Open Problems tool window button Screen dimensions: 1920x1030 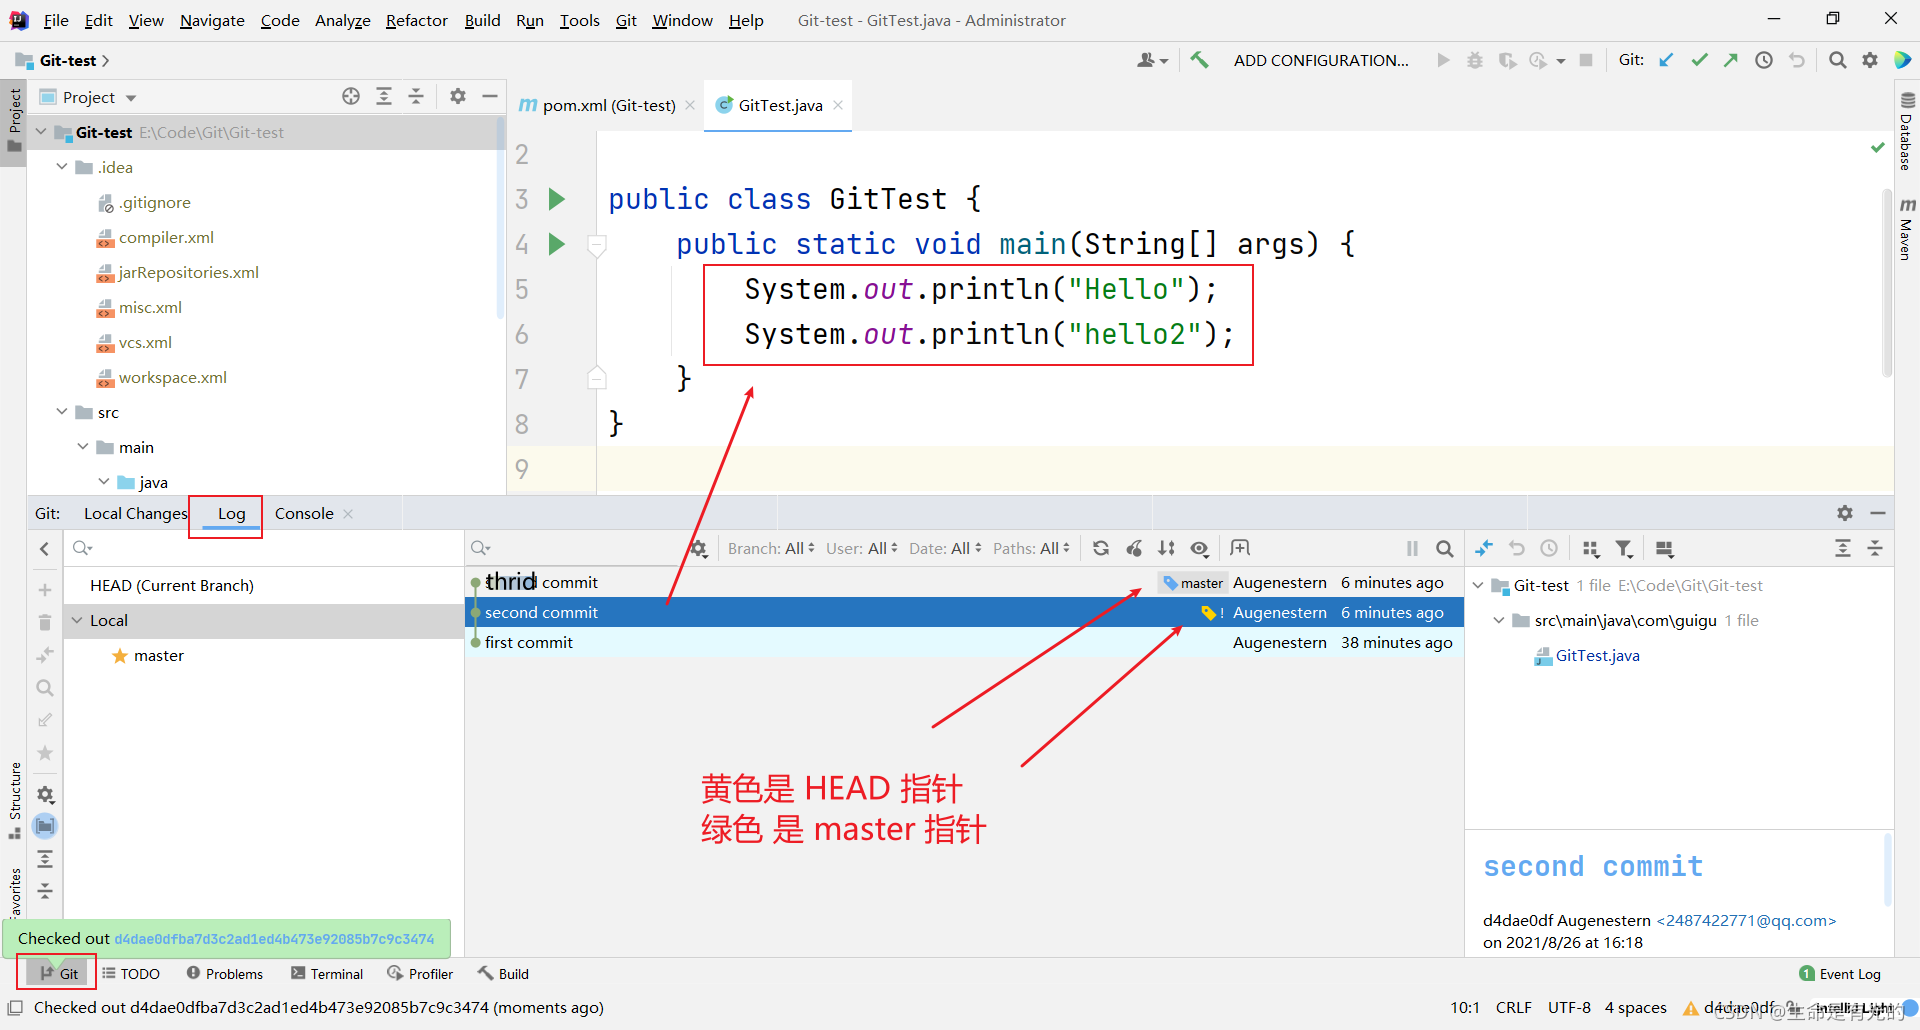(x=225, y=973)
